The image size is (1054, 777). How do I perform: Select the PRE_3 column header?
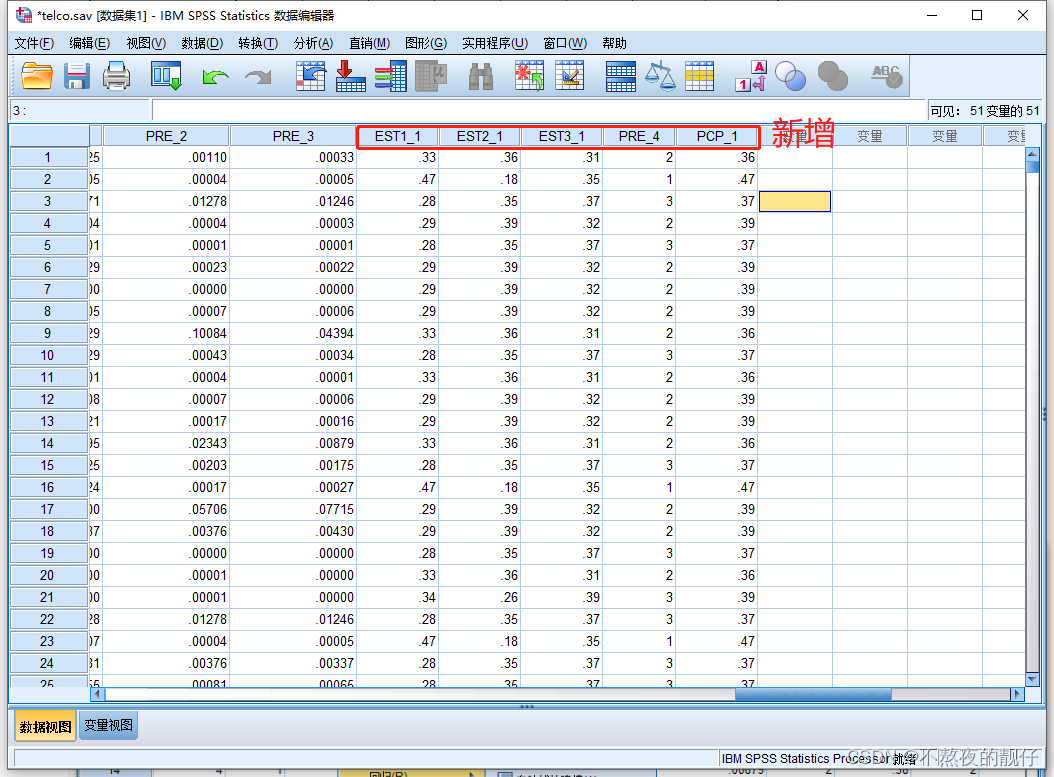click(293, 136)
